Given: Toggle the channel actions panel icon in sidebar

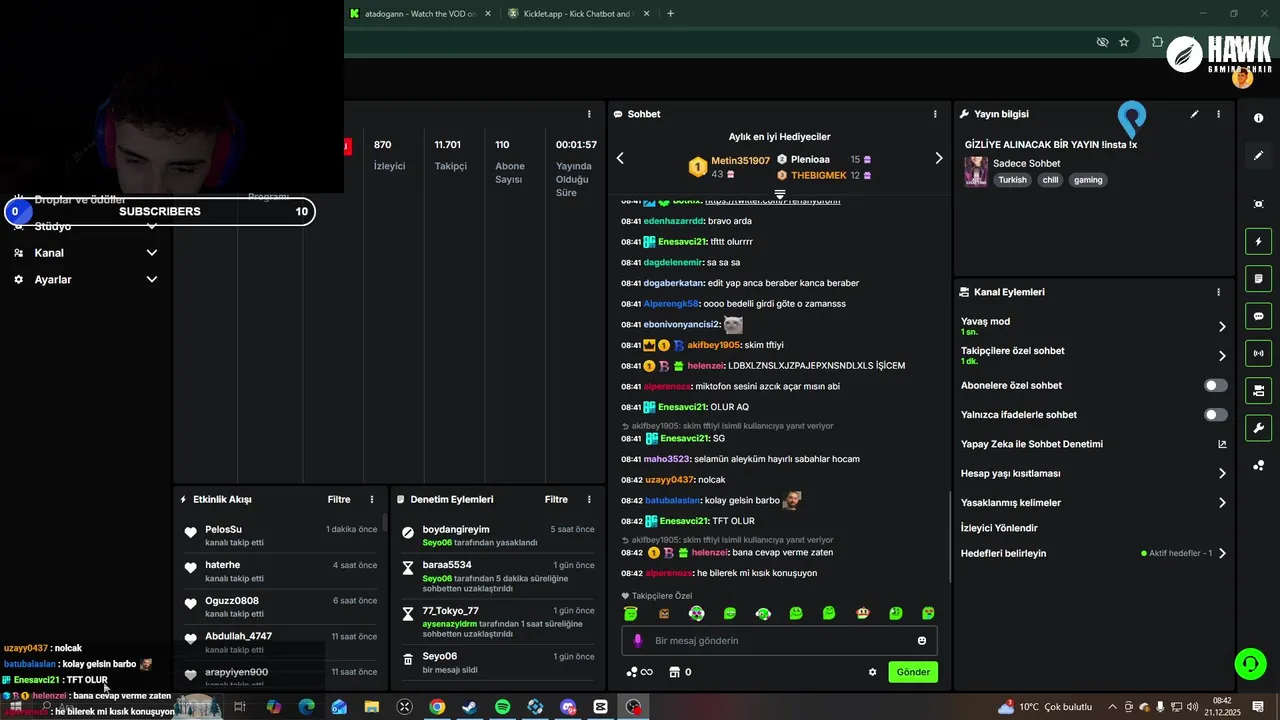Looking at the screenshot, I should [x=1258, y=390].
